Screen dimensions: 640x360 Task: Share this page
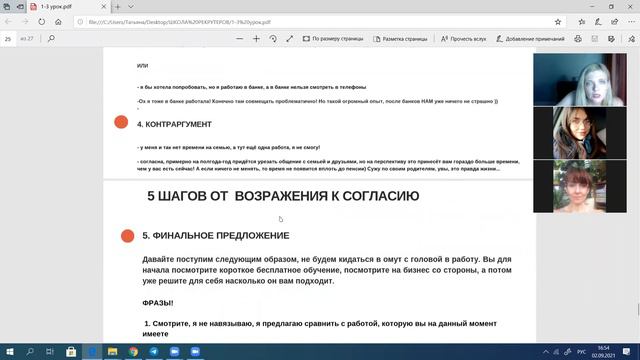coord(615,22)
